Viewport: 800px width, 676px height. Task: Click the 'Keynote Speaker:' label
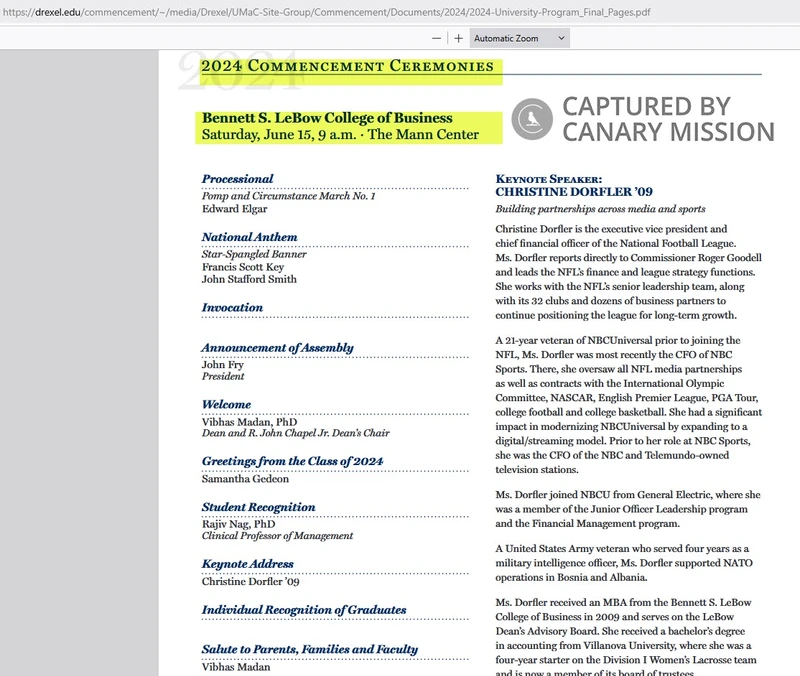pyautogui.click(x=548, y=179)
